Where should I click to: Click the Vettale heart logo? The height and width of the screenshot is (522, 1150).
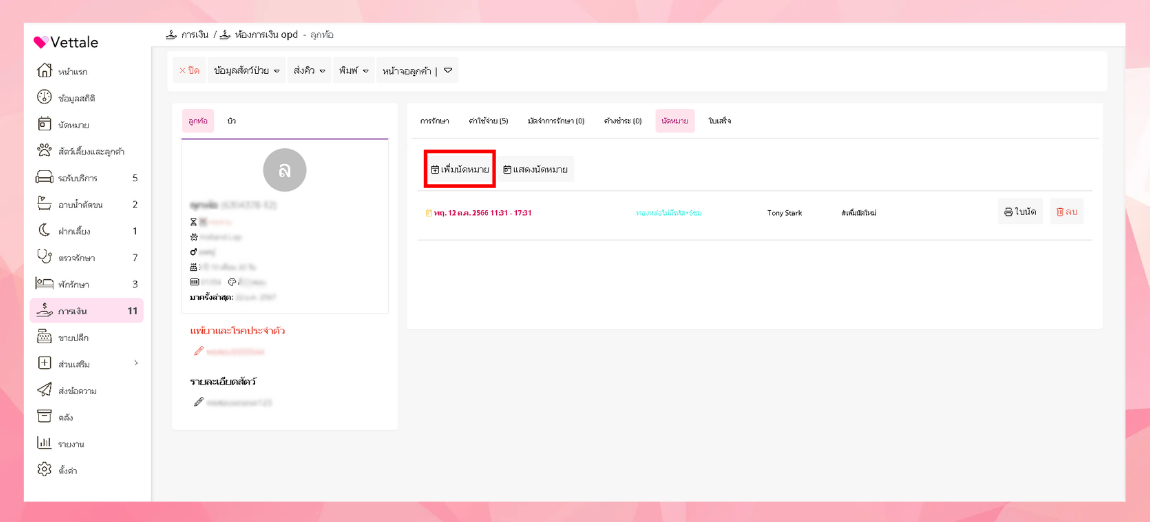(41, 43)
